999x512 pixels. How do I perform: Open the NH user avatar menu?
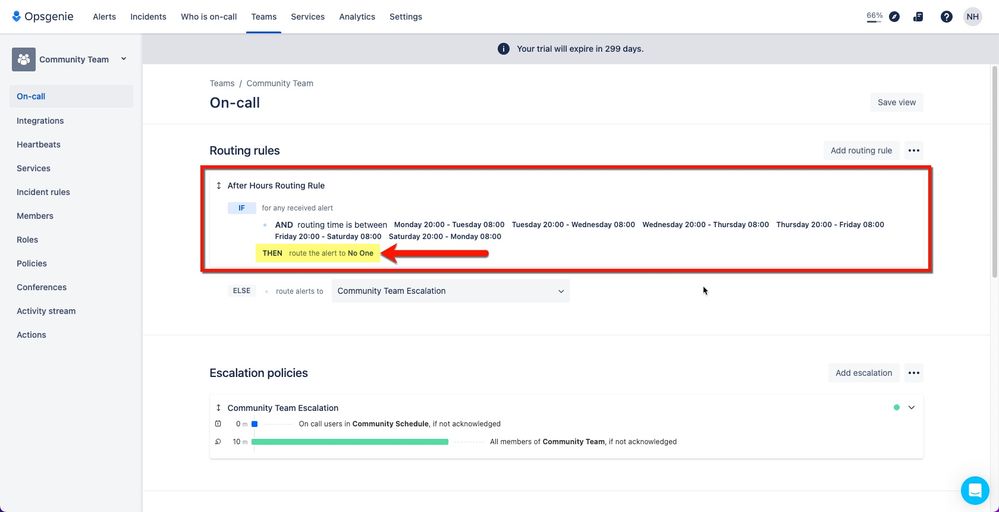(x=972, y=17)
